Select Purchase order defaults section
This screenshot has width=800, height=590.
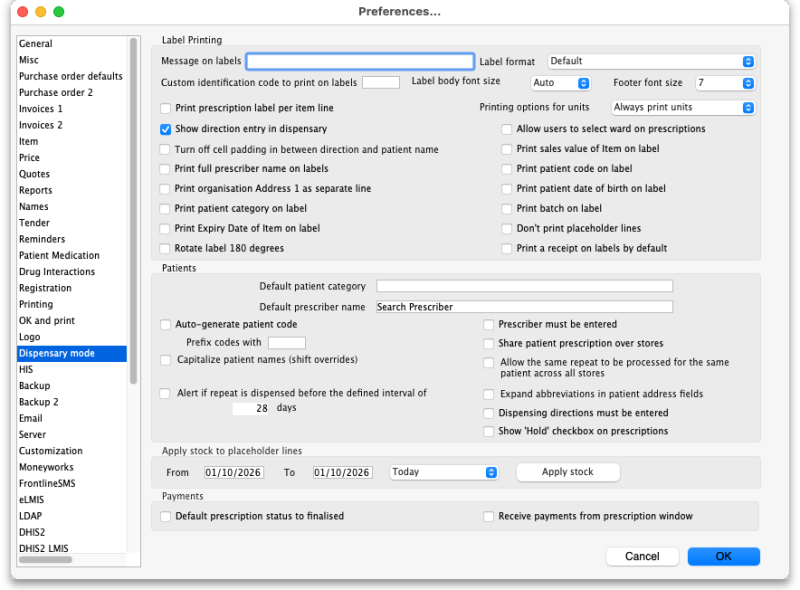coord(71,77)
